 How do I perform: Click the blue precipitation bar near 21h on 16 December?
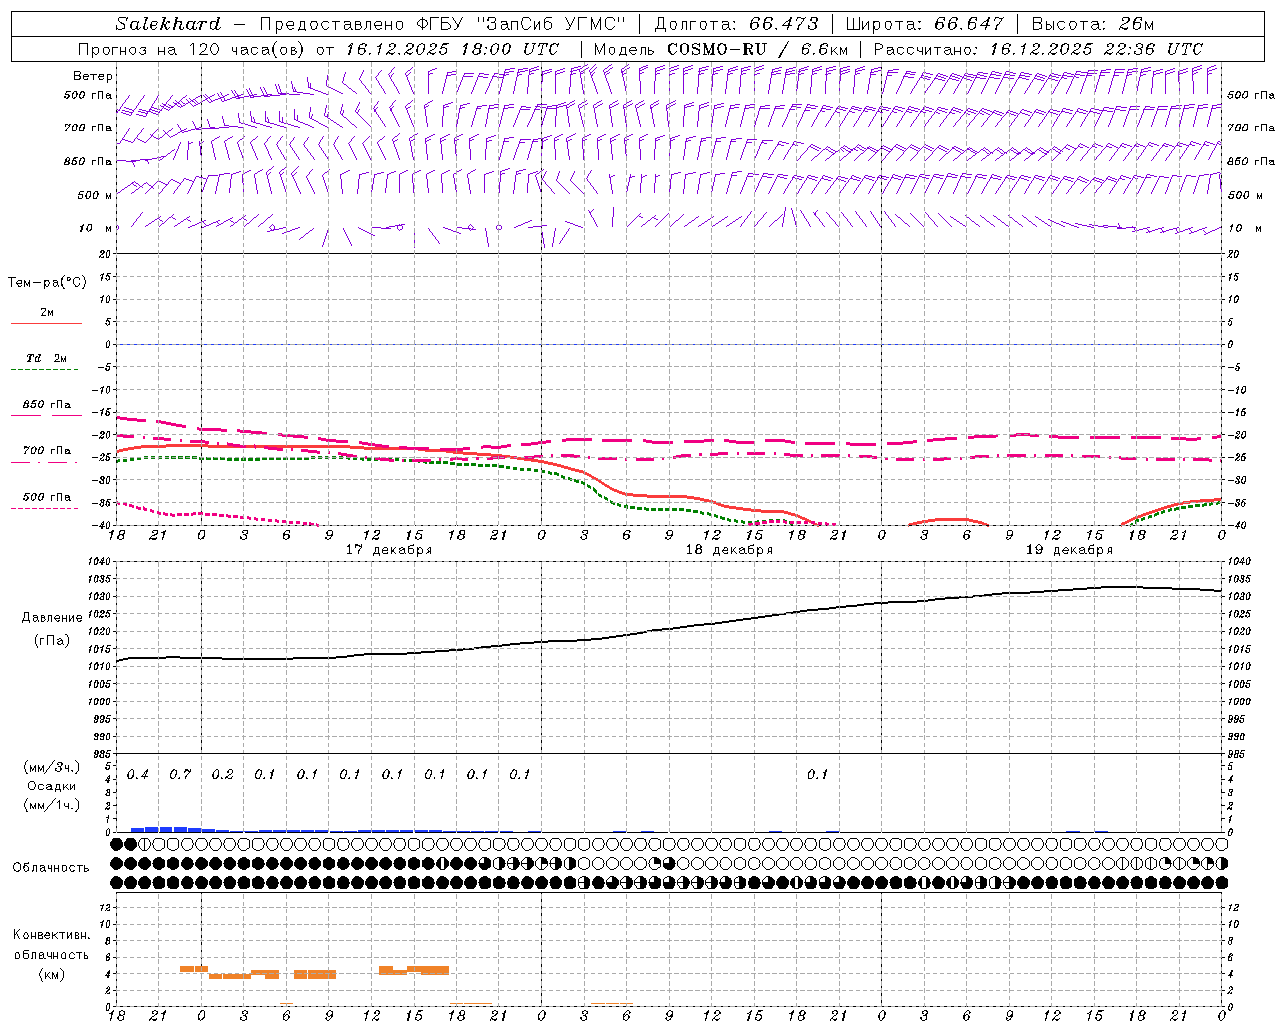click(x=158, y=828)
